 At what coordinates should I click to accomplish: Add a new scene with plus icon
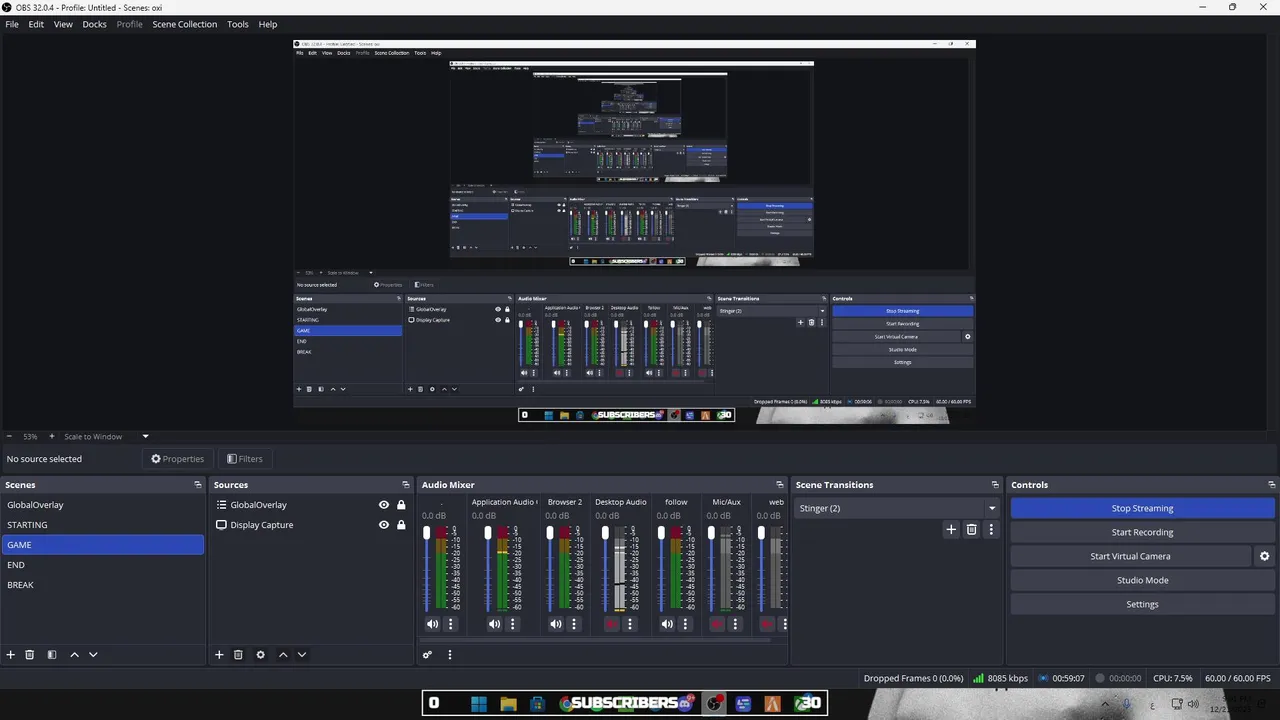(x=11, y=655)
